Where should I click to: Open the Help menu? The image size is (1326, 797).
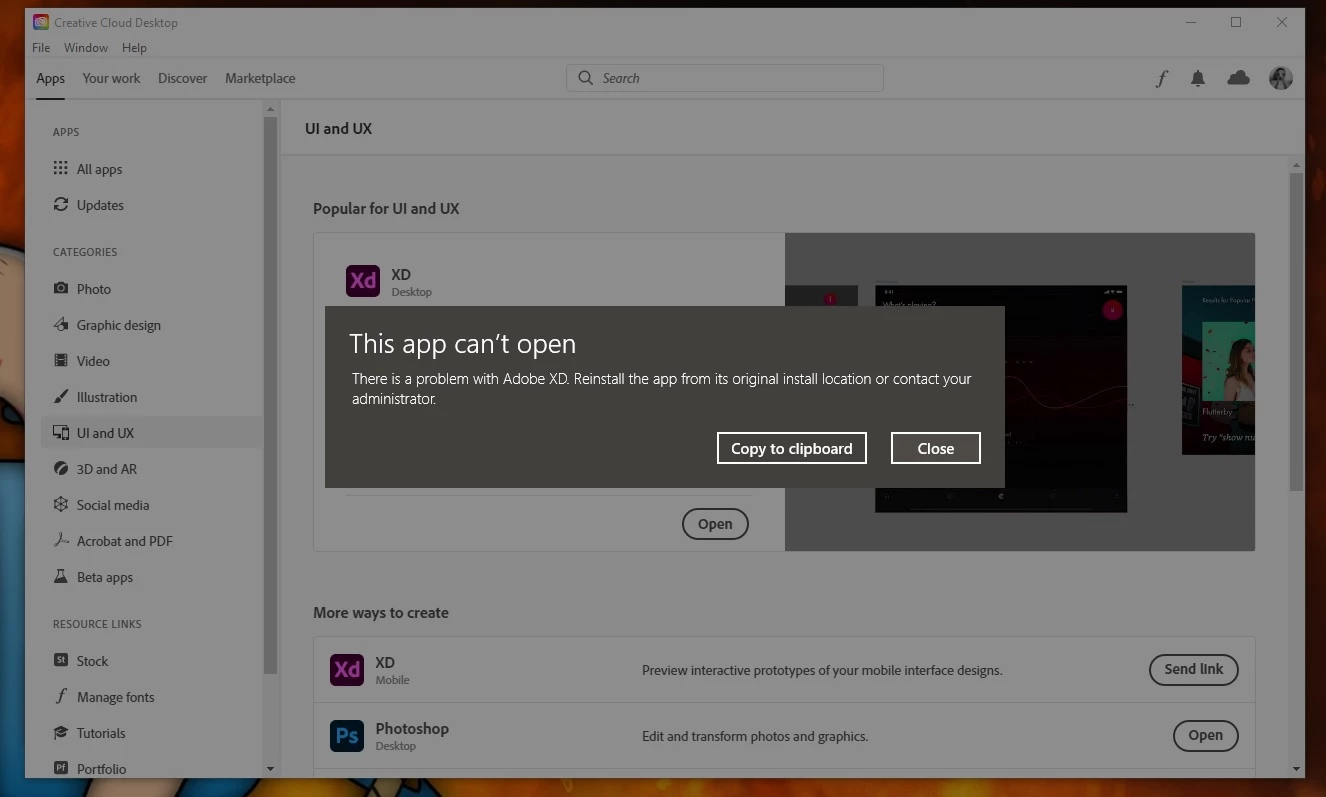click(x=134, y=48)
